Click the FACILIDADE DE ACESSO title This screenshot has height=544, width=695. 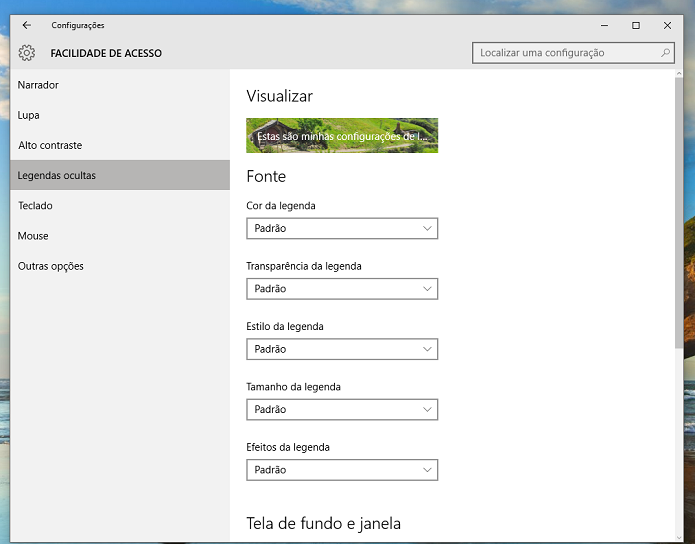(x=106, y=53)
